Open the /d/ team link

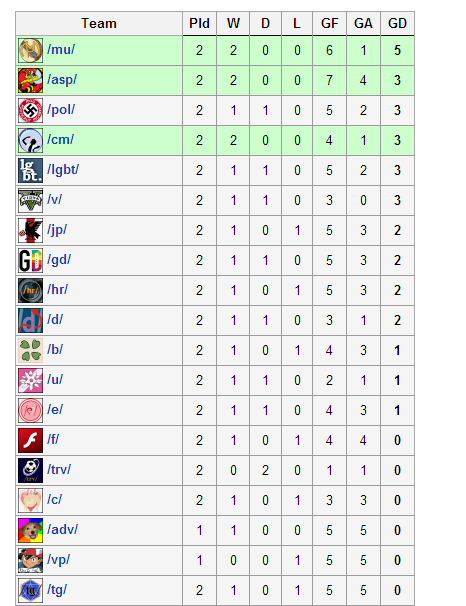pos(55,320)
